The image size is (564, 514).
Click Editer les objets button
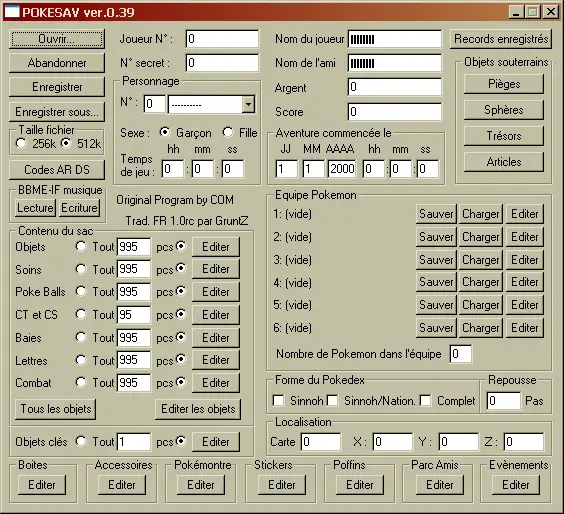[198, 409]
